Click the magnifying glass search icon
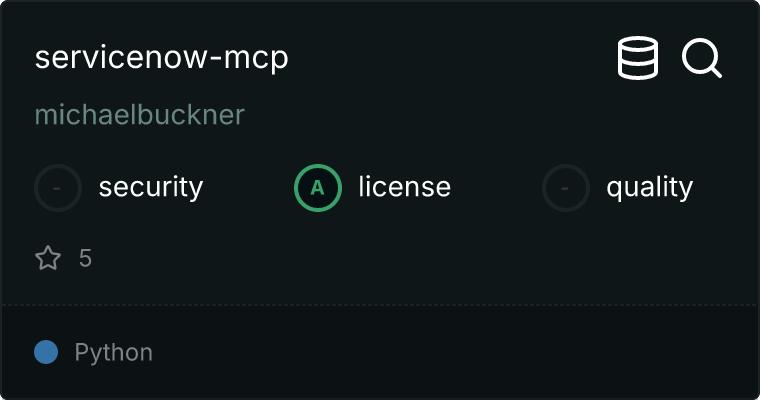 (702, 58)
